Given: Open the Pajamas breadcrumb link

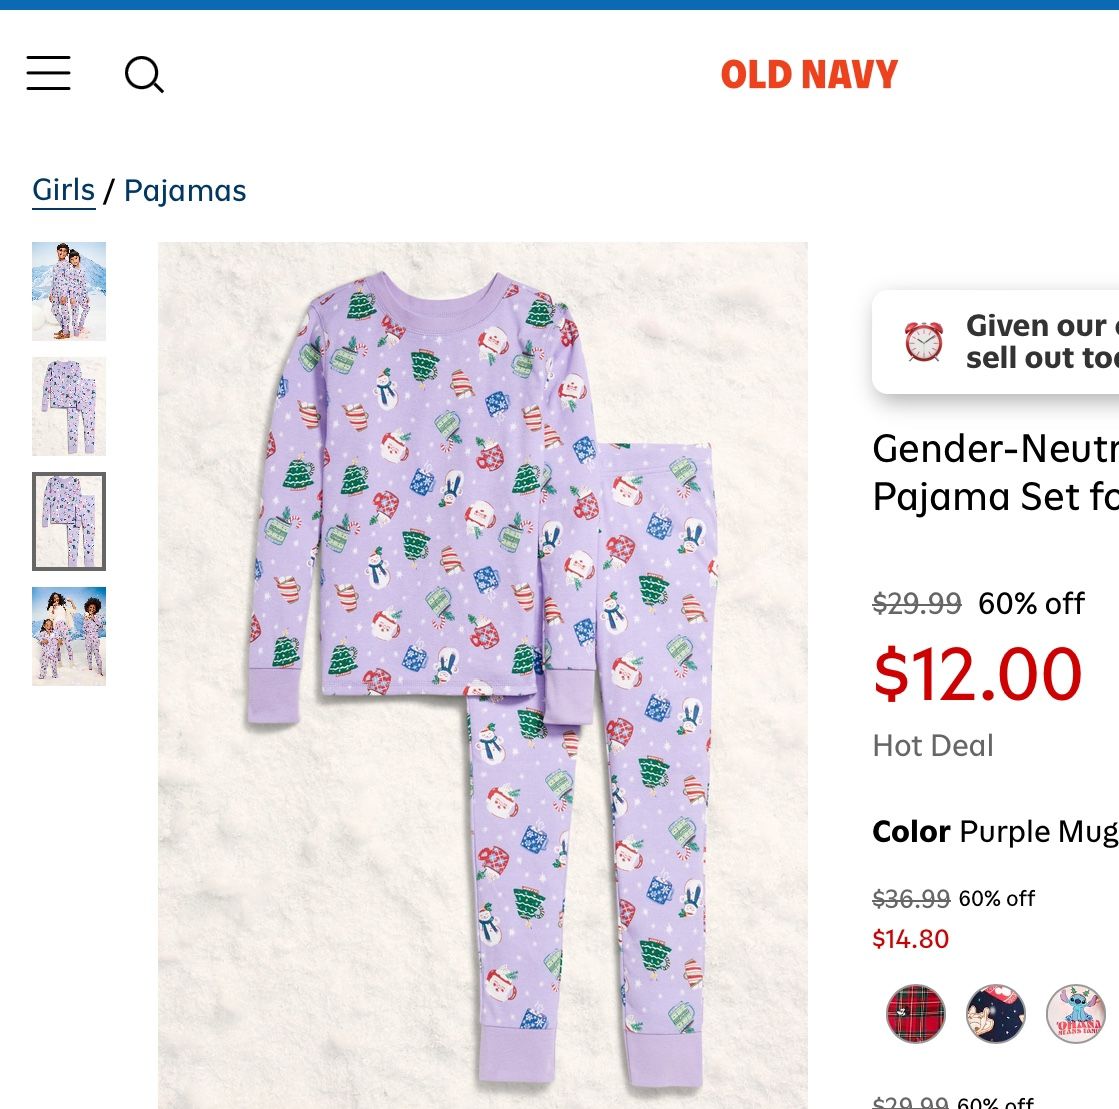Looking at the screenshot, I should tap(184, 190).
